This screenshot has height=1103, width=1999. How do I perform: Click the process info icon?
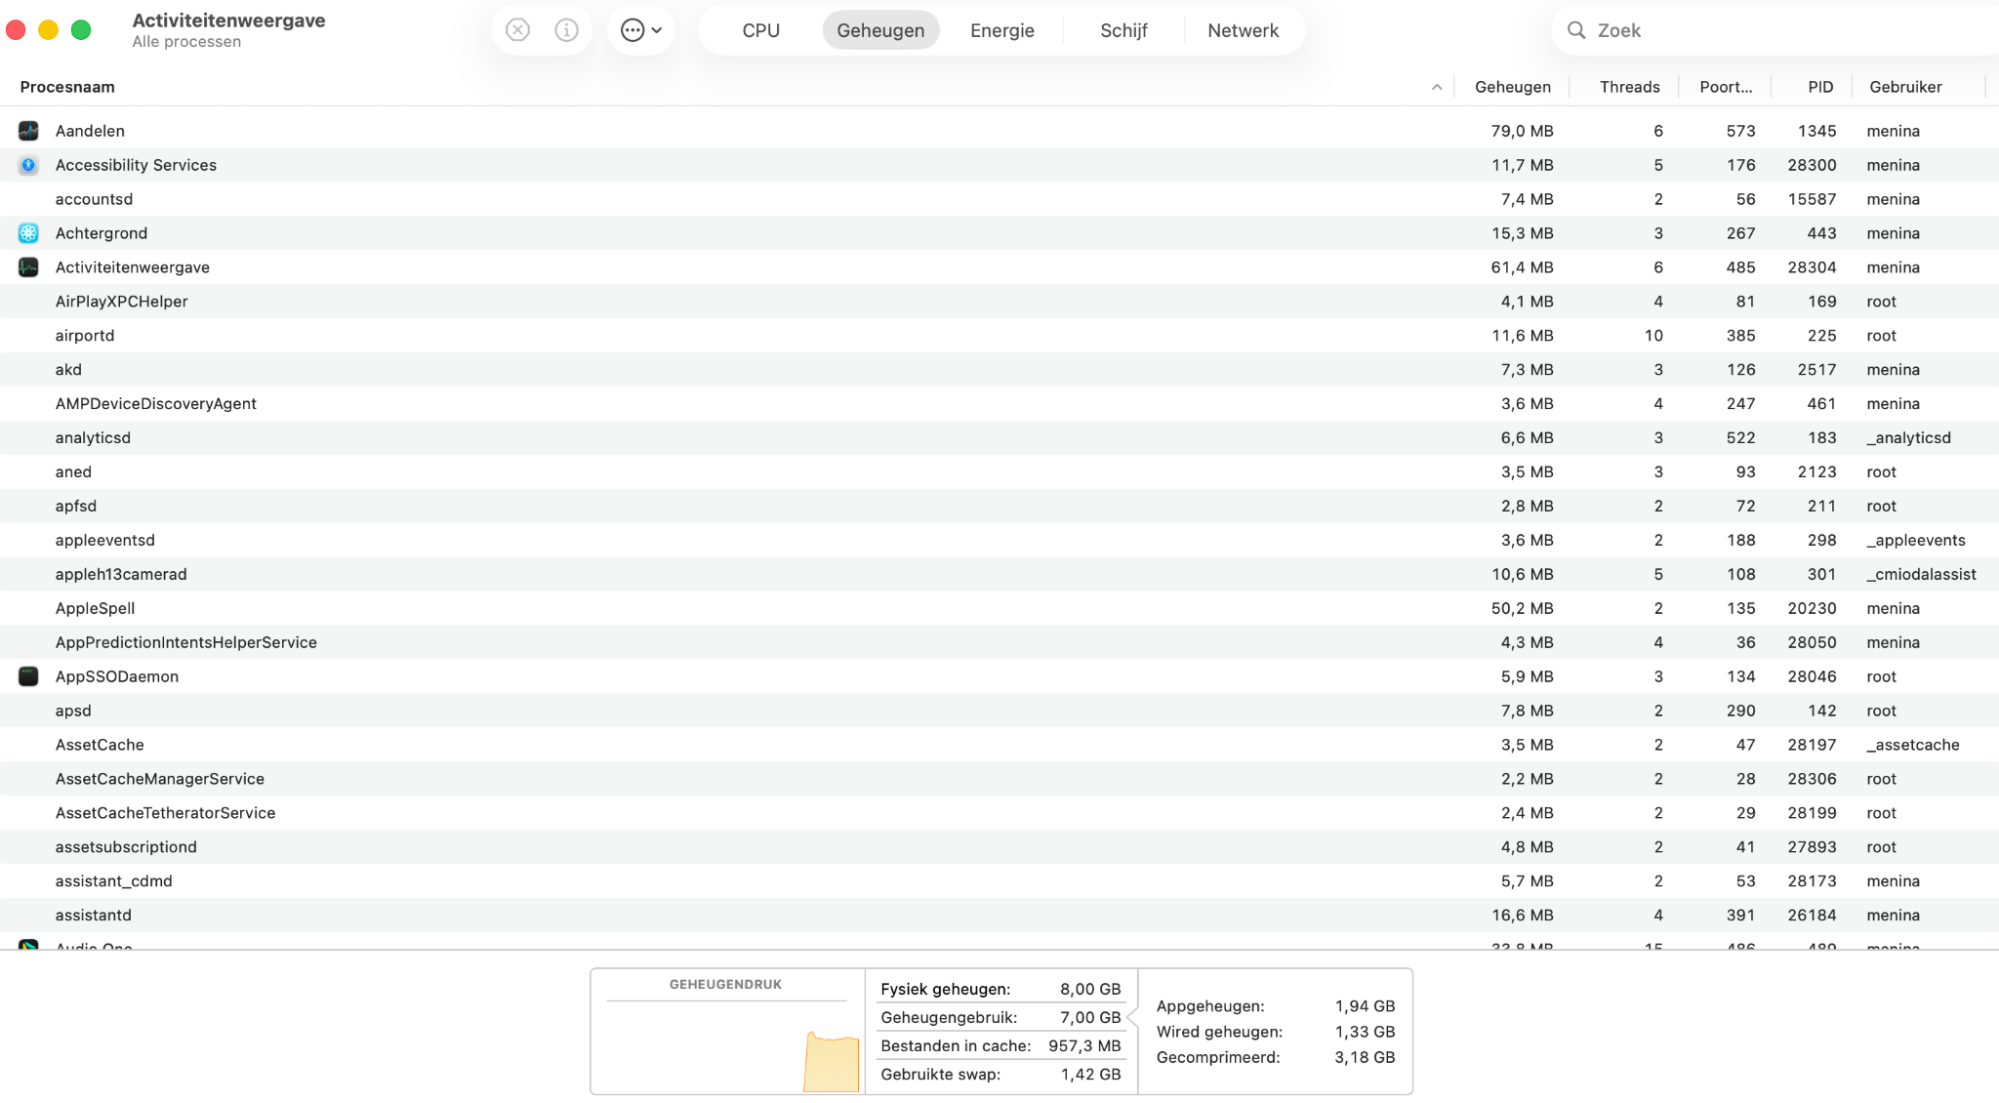pos(566,30)
